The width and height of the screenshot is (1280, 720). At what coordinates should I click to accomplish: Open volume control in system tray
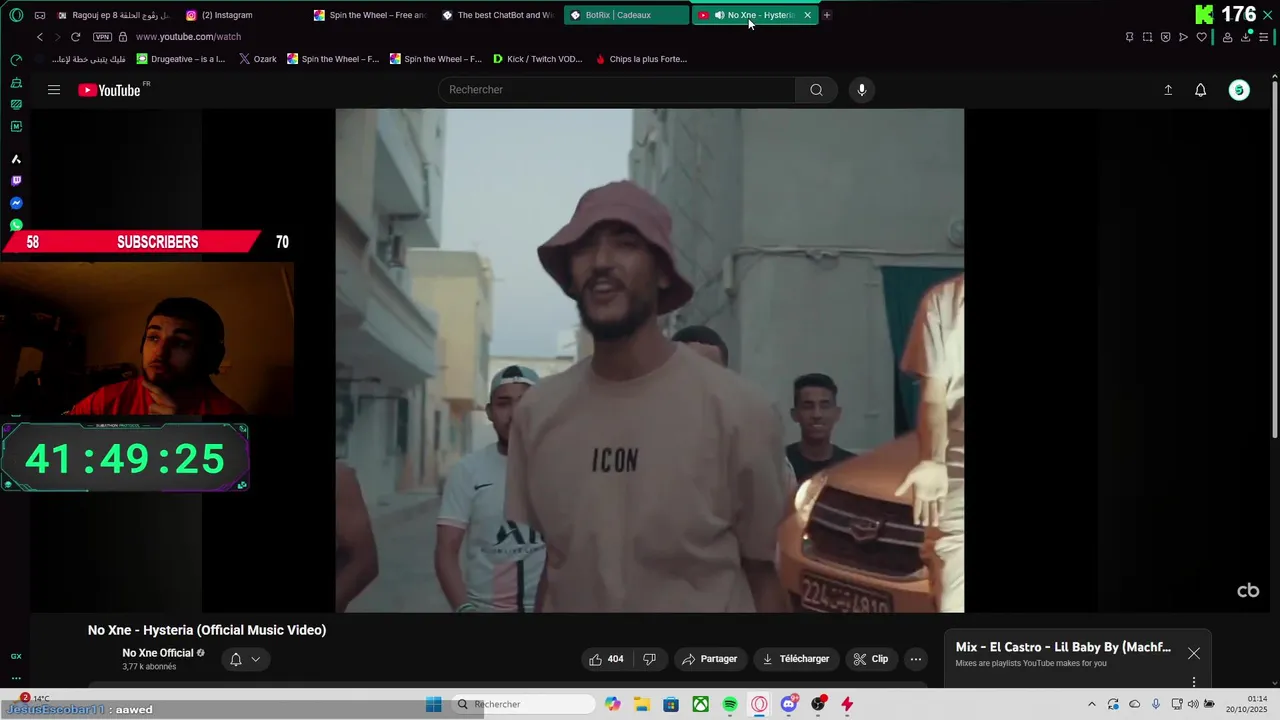1192,705
